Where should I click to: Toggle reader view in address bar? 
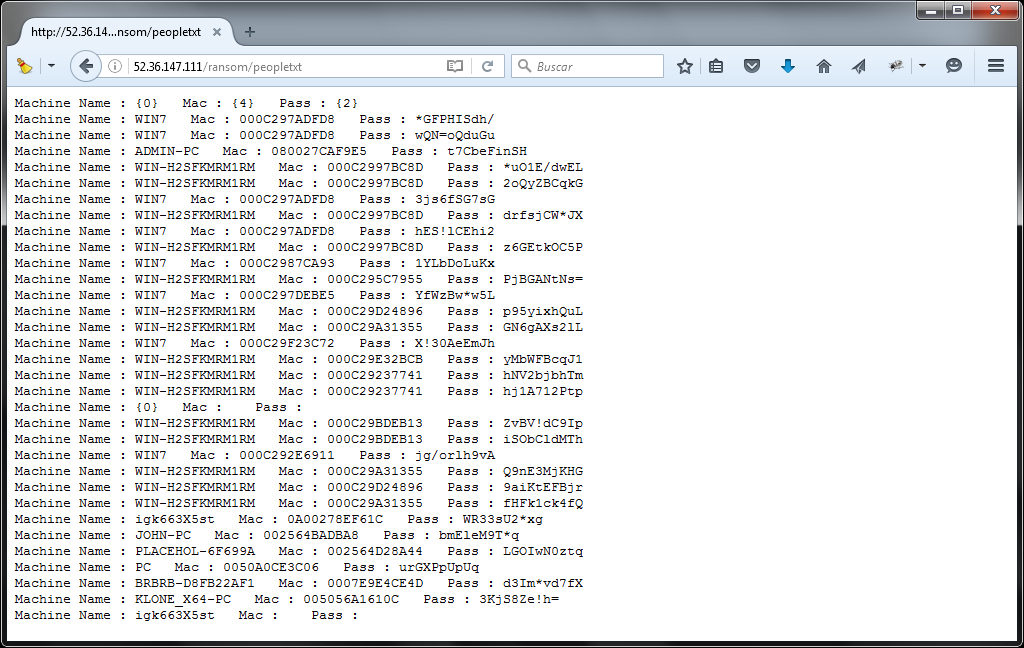click(455, 66)
